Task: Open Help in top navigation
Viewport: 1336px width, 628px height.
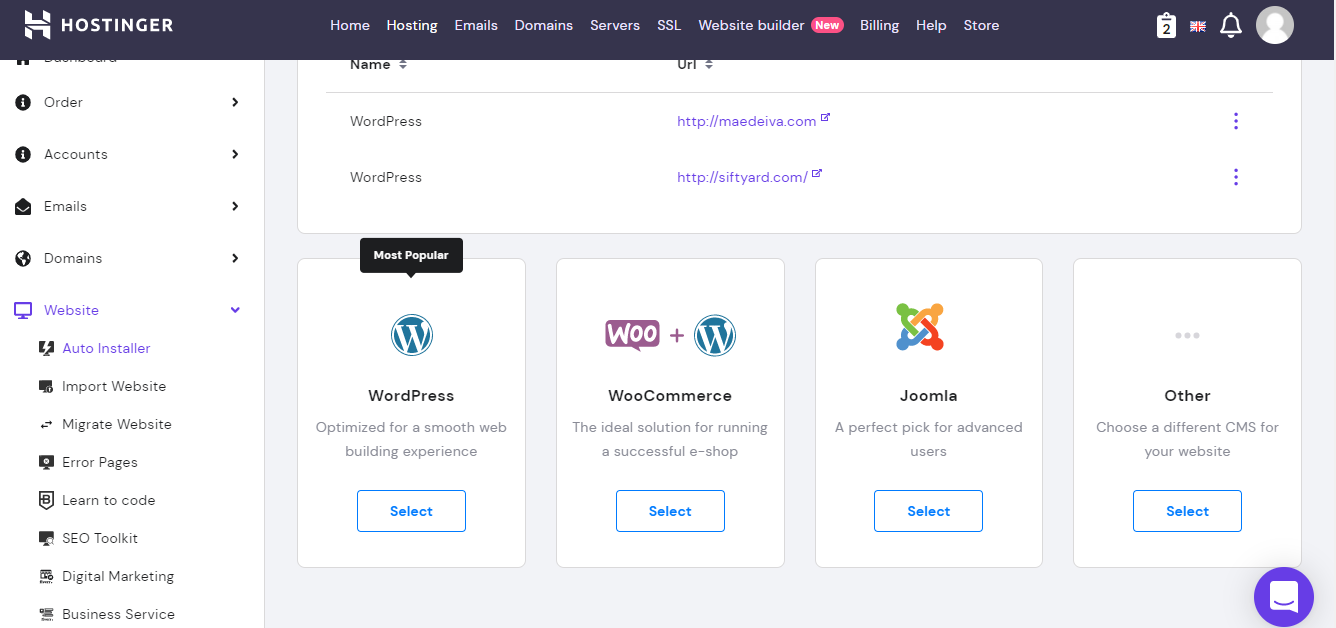Action: coord(931,25)
